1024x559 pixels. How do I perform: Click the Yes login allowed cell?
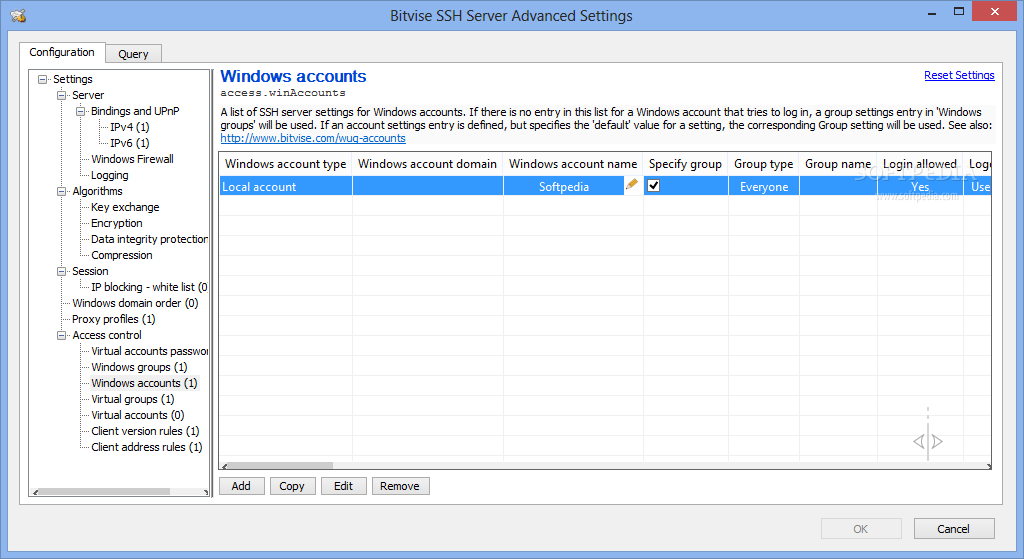[x=920, y=187]
